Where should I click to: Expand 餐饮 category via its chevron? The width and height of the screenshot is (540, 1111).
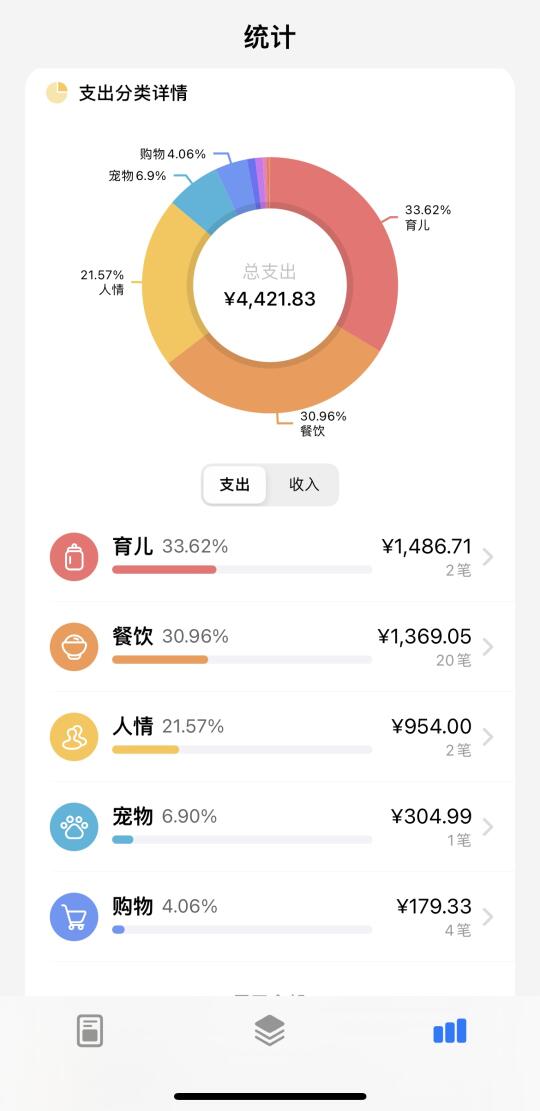(x=488, y=647)
